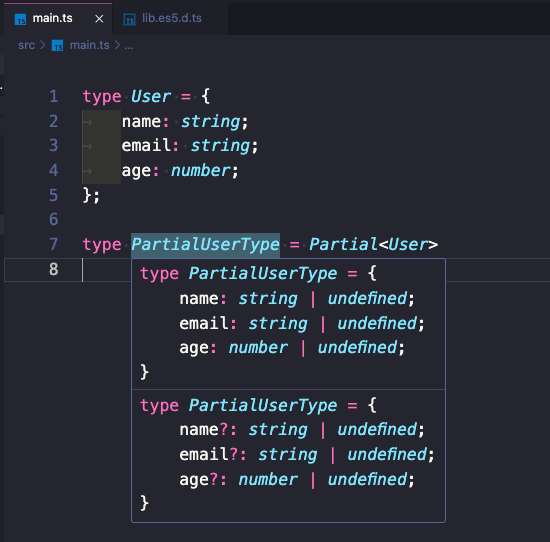Screen dimensions: 550x542
Task: Open the src breadcrumb folder
Action: click(x=26, y=45)
